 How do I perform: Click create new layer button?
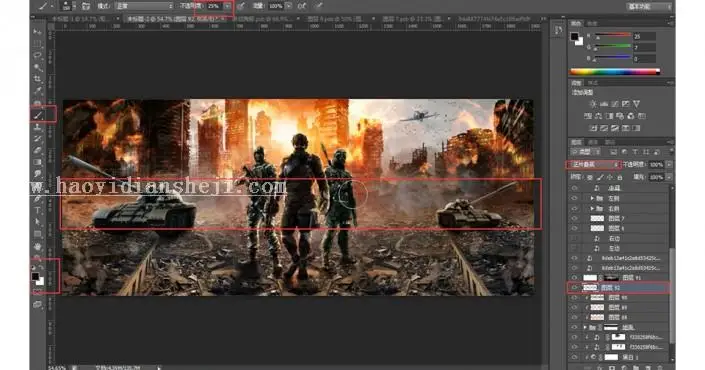click(648, 367)
